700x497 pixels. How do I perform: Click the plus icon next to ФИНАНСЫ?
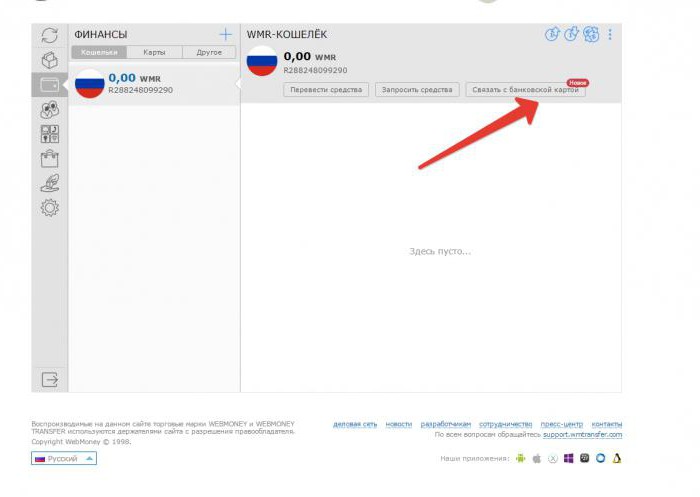(225, 34)
